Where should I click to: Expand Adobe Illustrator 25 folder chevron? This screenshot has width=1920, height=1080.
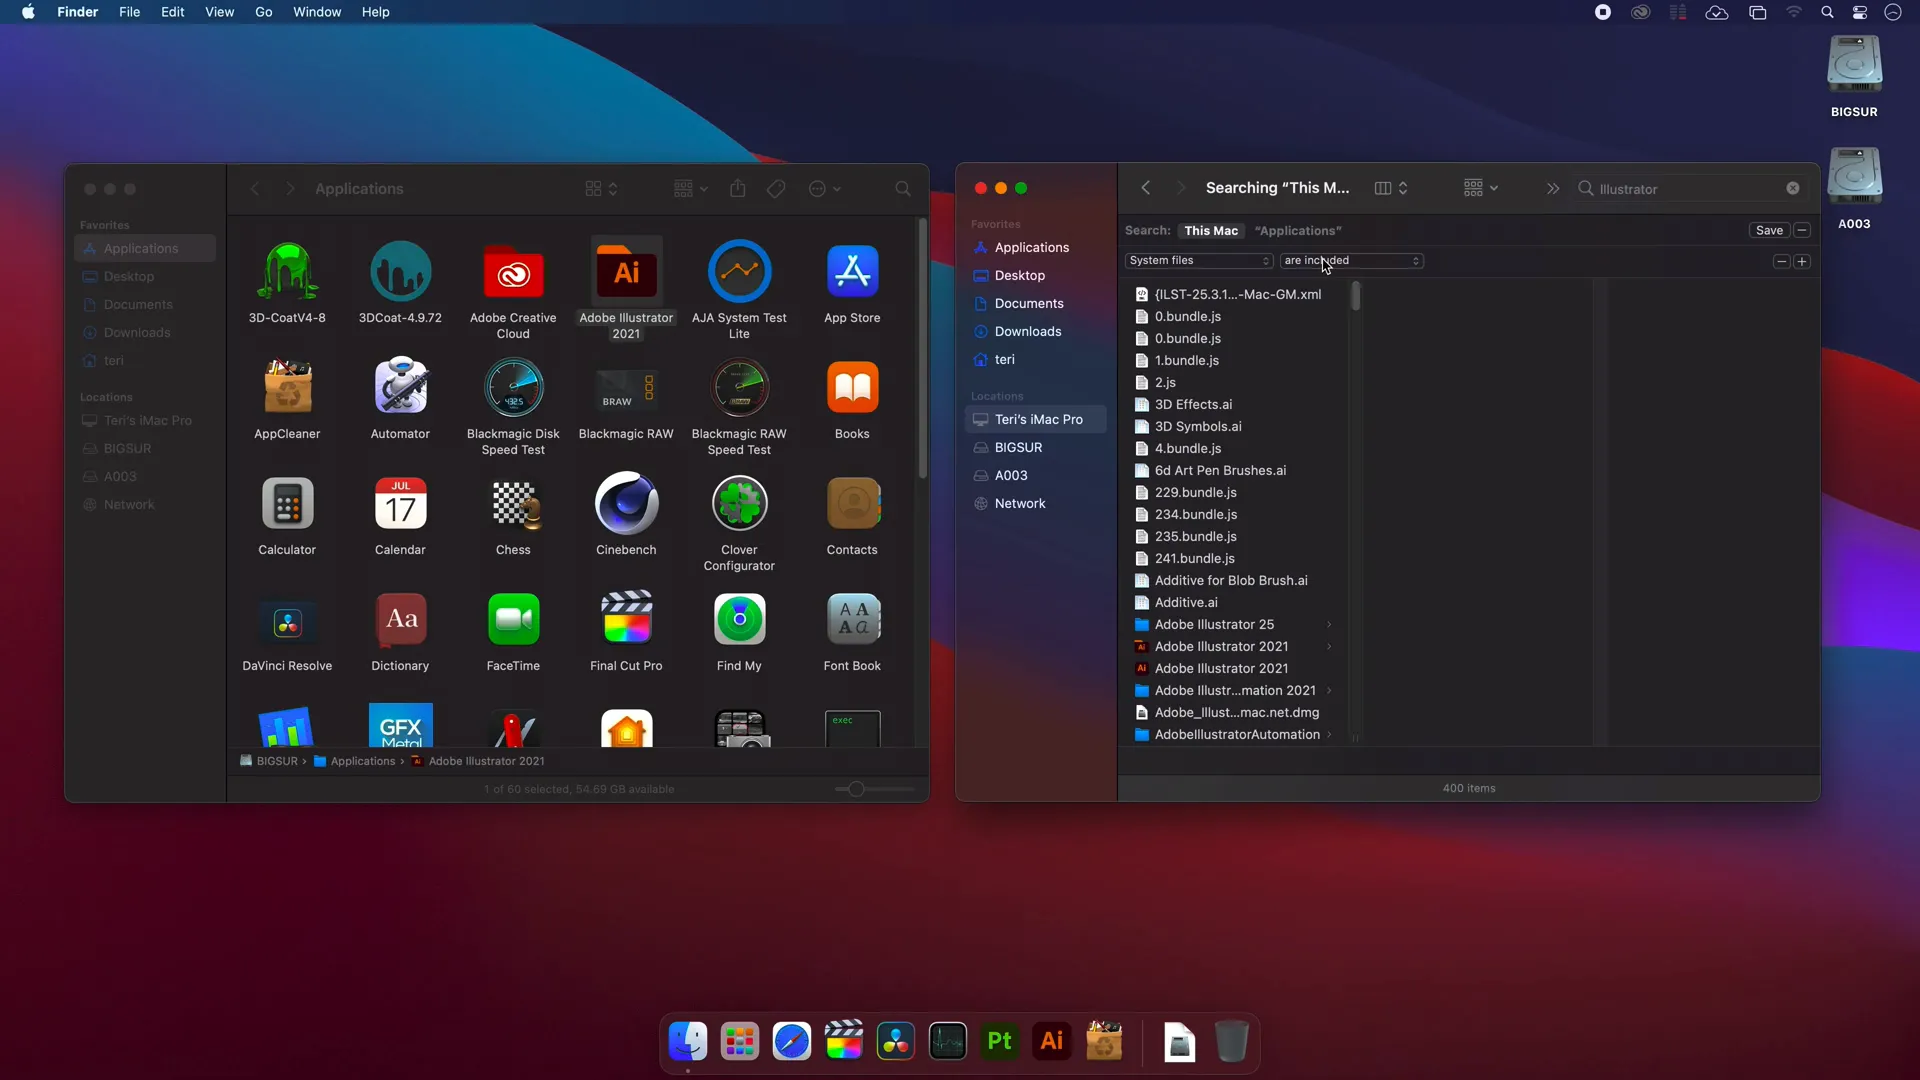(1329, 625)
